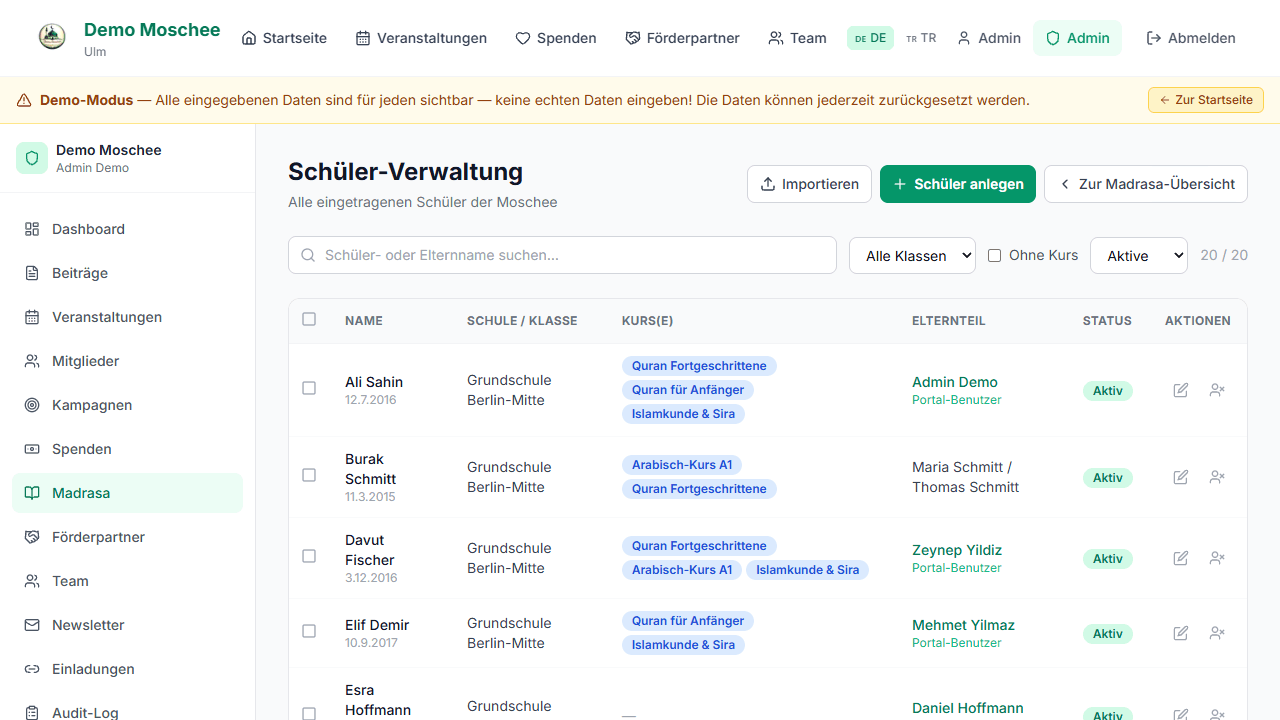
Task: Click the student counter 20 / 20
Action: [1224, 255]
